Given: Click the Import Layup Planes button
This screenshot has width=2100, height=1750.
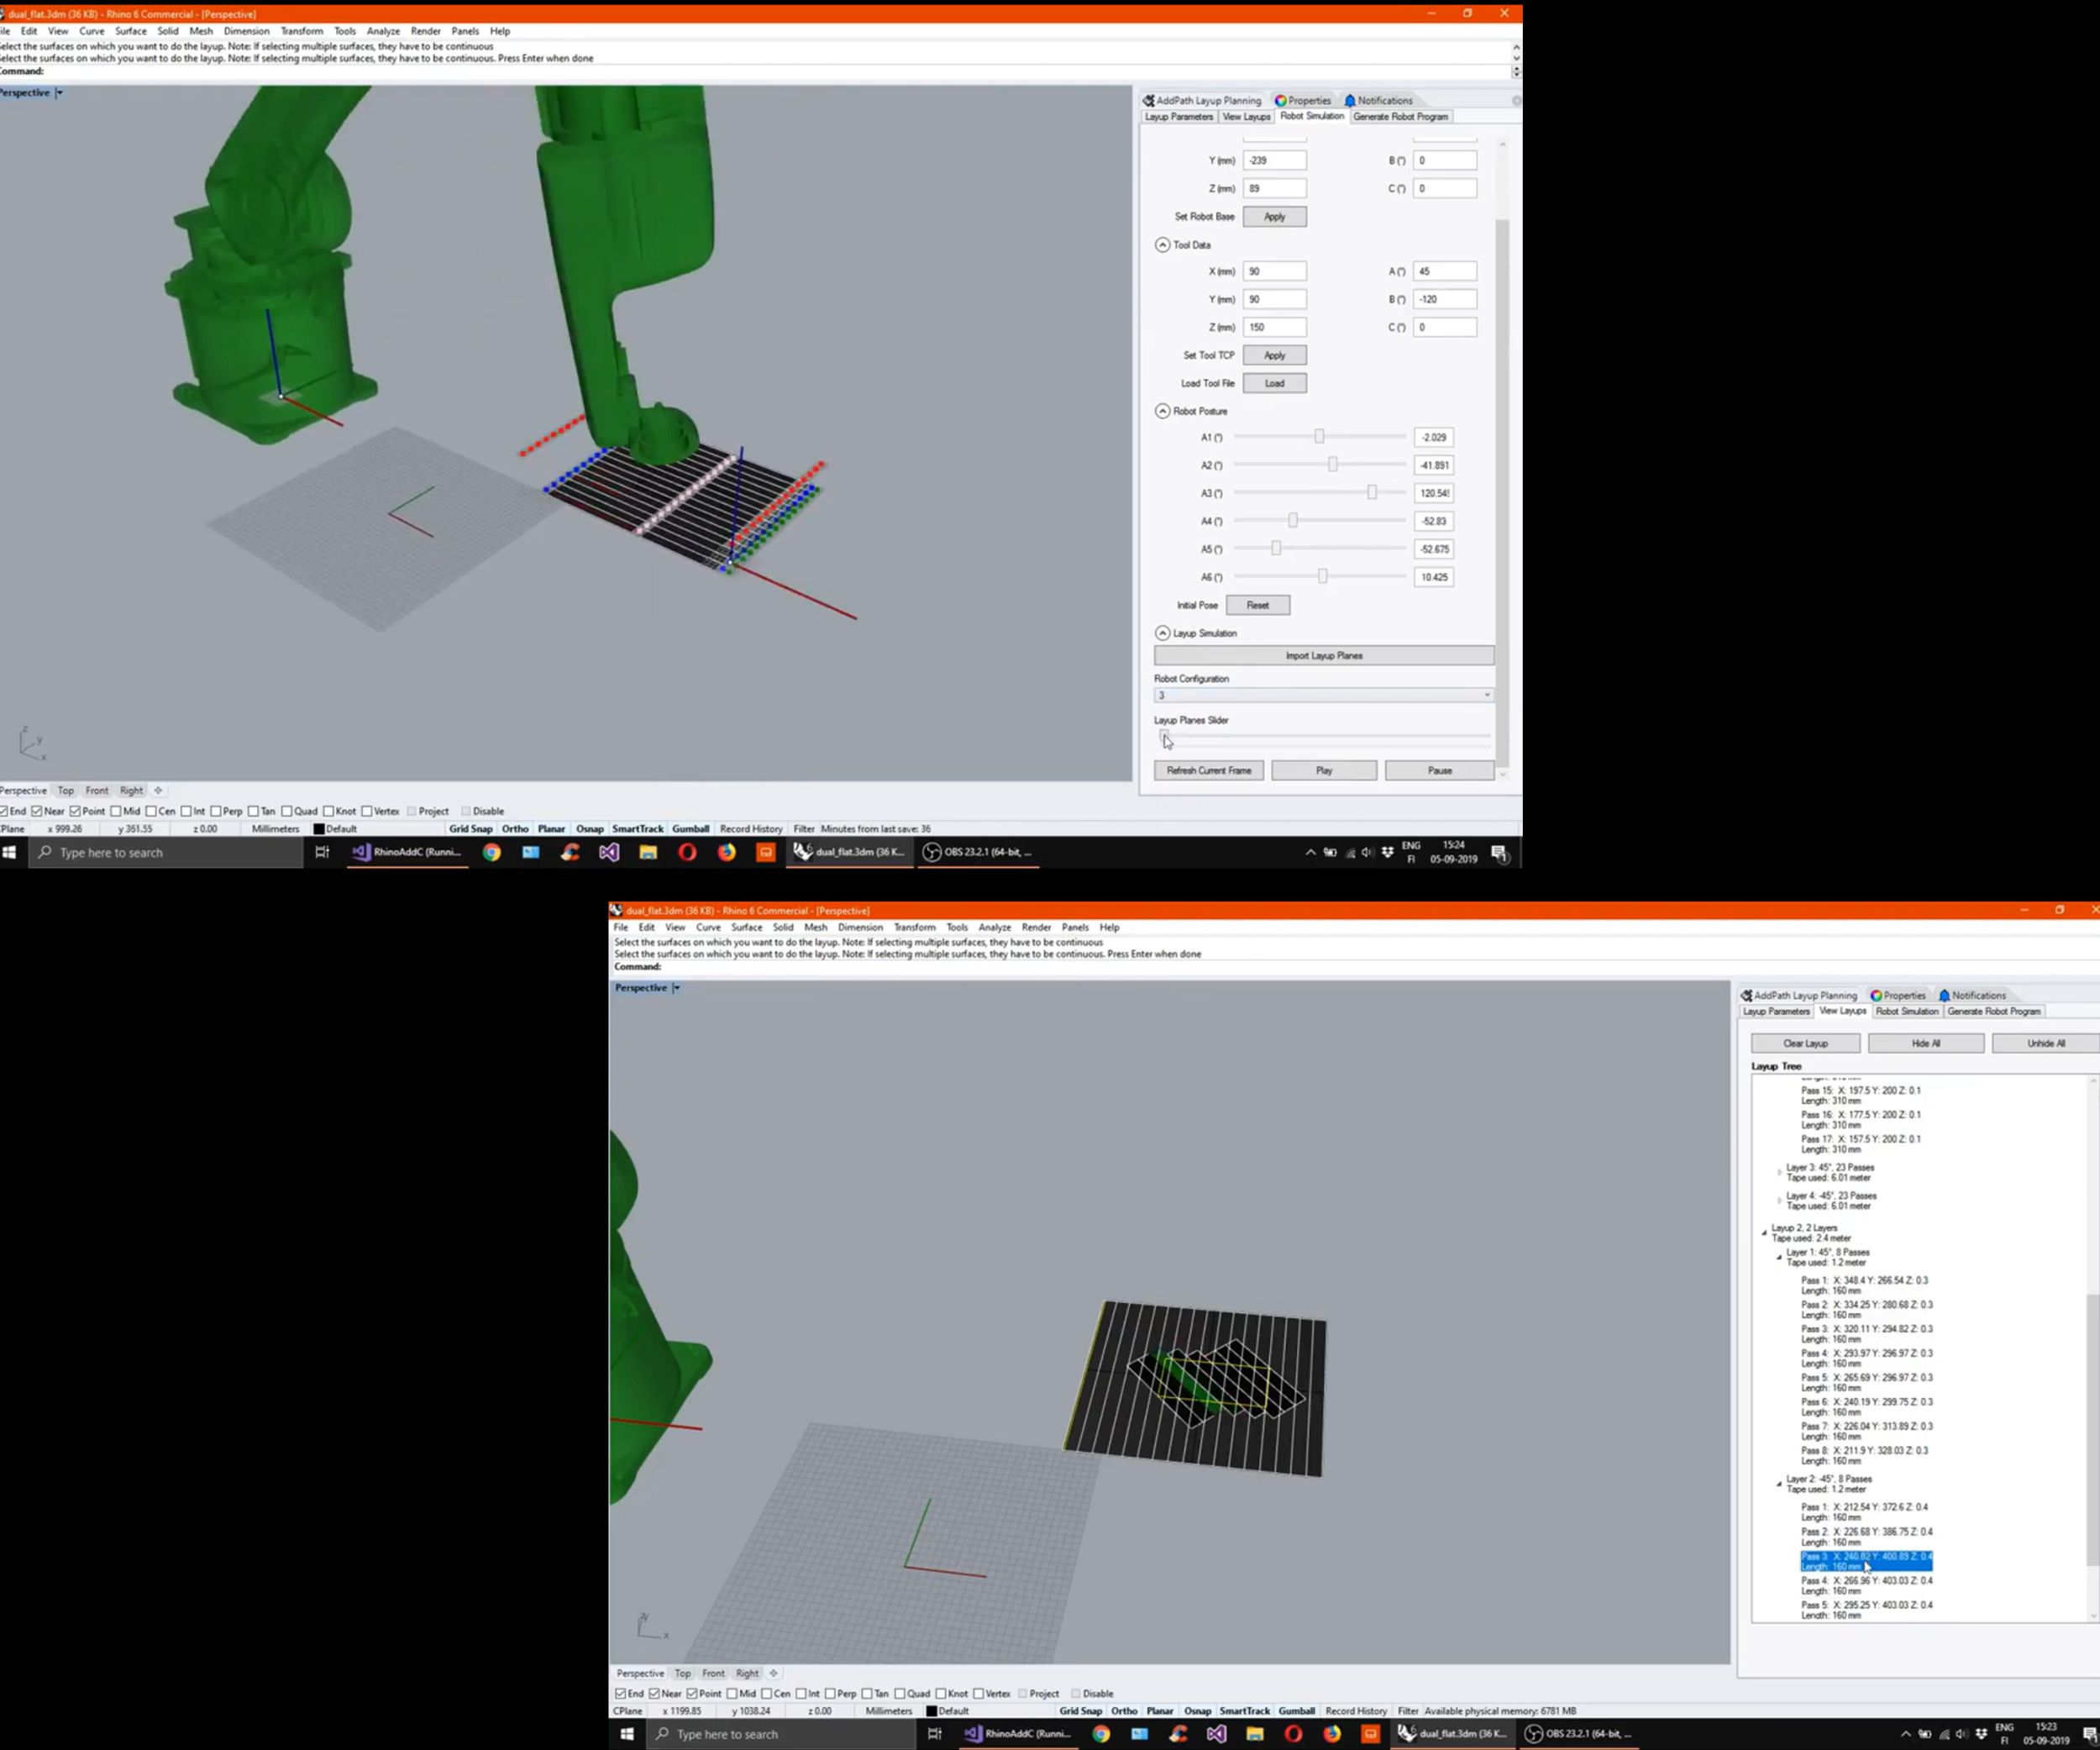Looking at the screenshot, I should coord(1323,655).
